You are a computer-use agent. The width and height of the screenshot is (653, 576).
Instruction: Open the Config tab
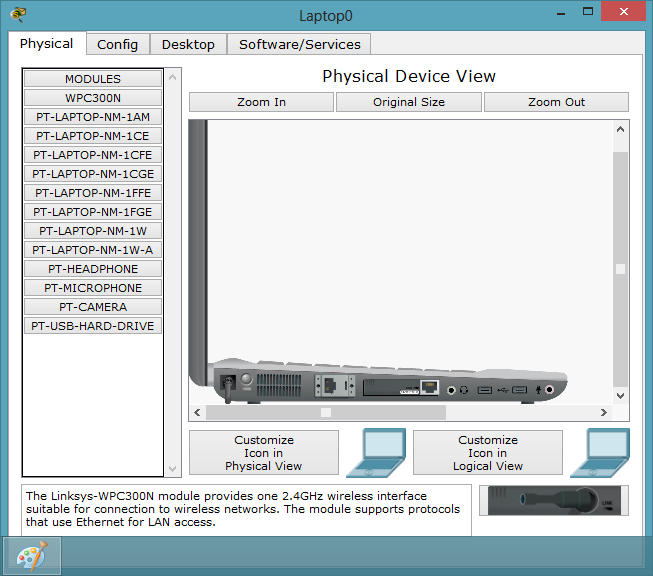(117, 44)
